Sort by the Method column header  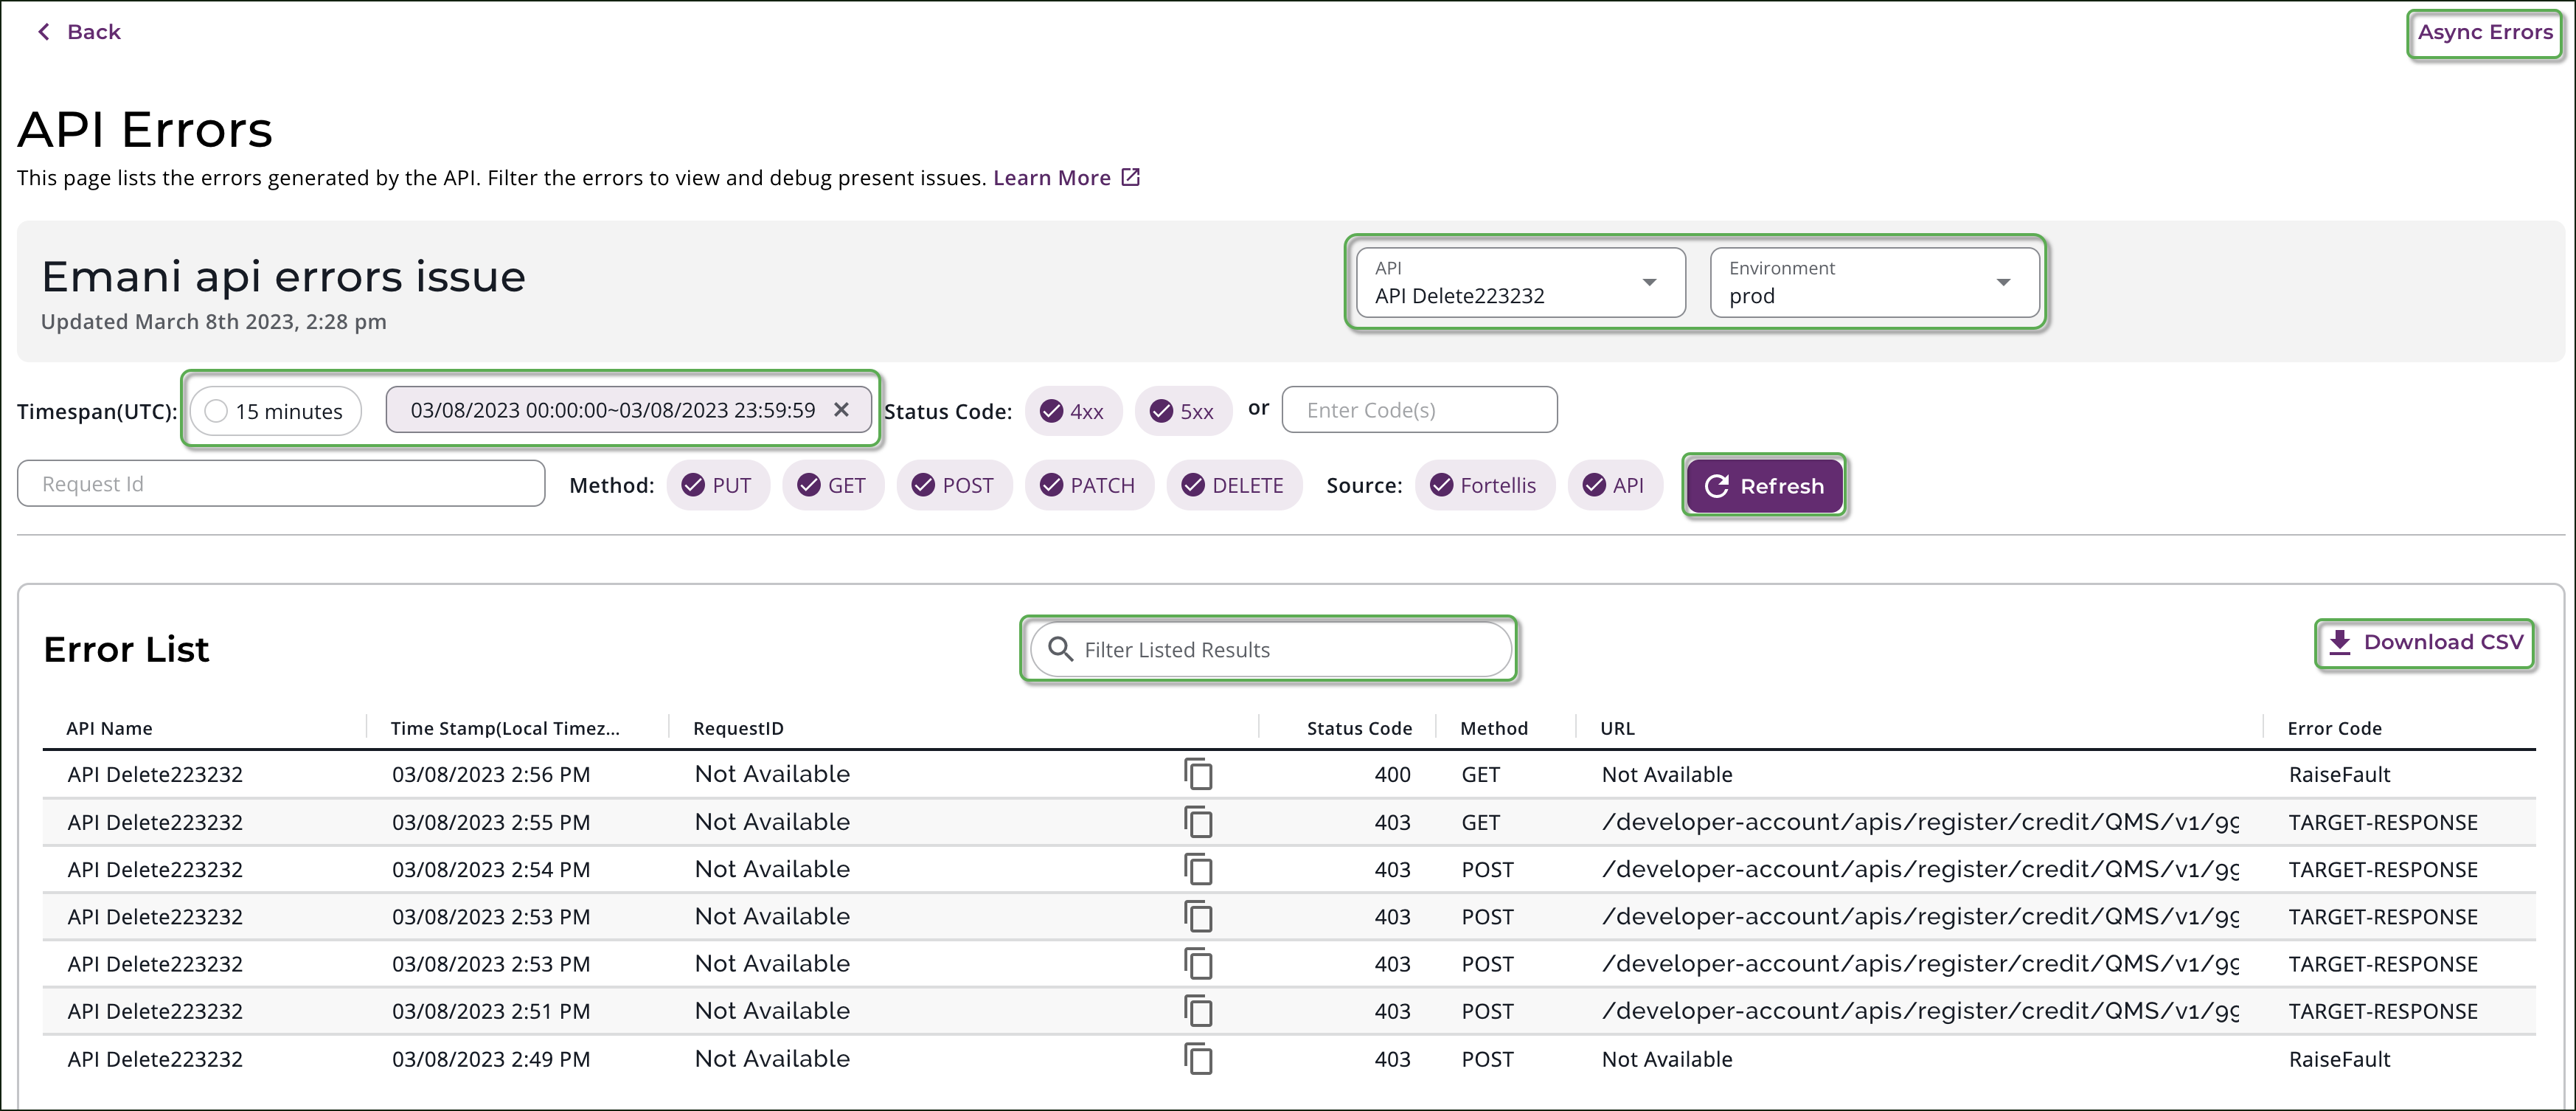(x=1494, y=728)
